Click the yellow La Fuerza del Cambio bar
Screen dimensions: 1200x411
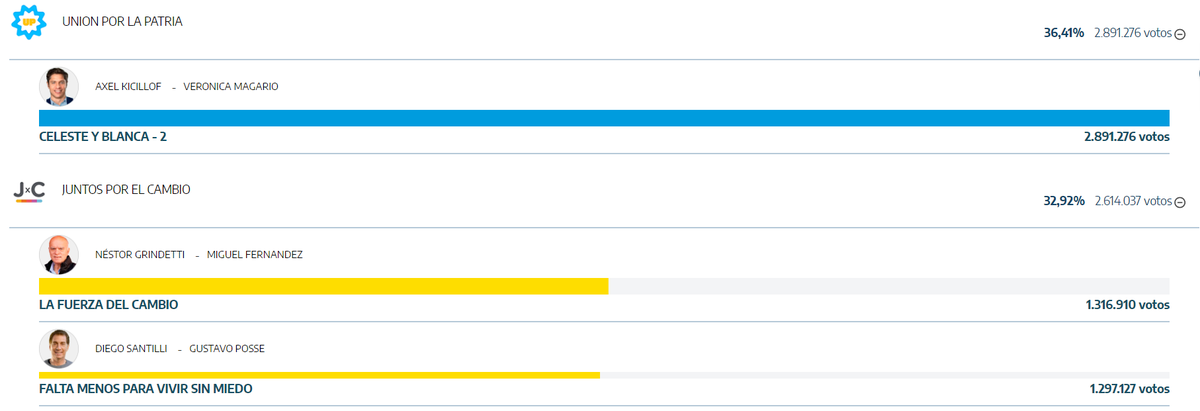(323, 286)
